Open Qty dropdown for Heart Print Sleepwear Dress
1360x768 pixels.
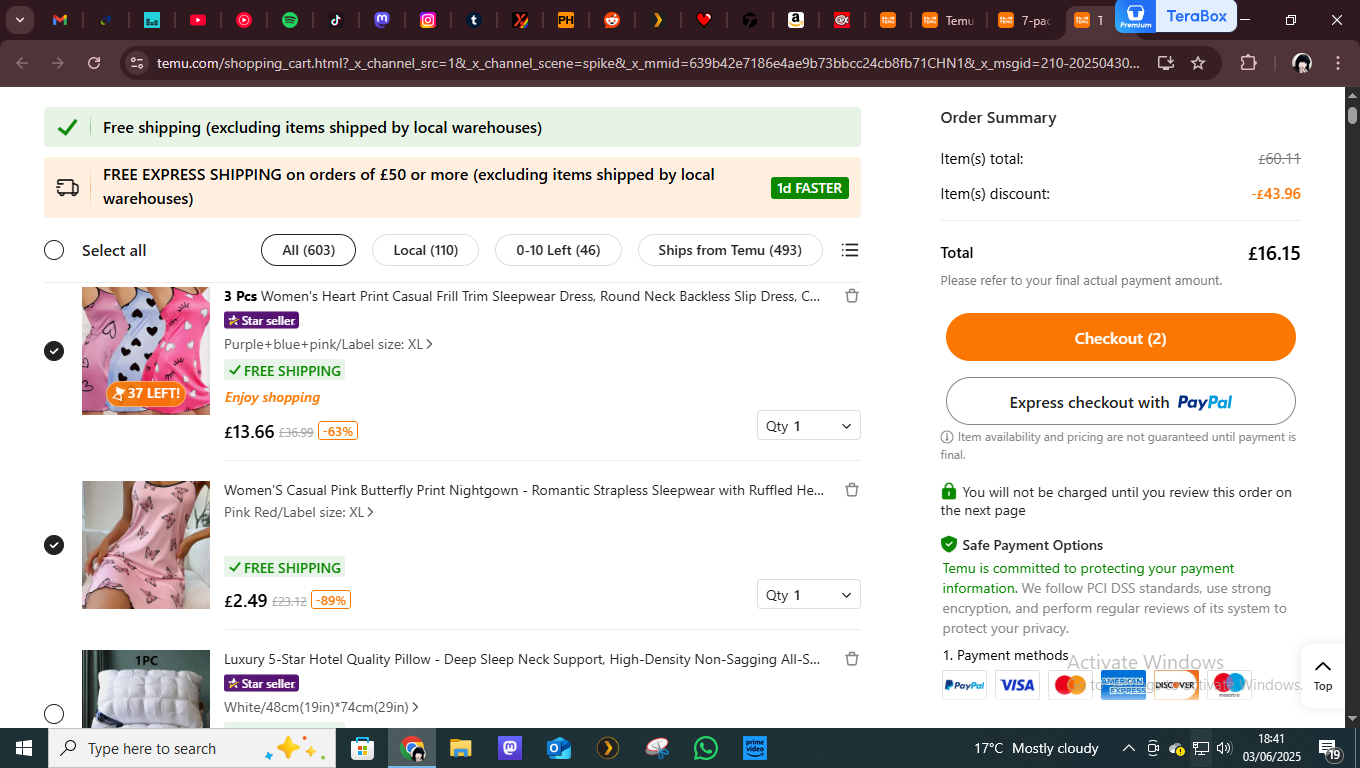pos(808,426)
